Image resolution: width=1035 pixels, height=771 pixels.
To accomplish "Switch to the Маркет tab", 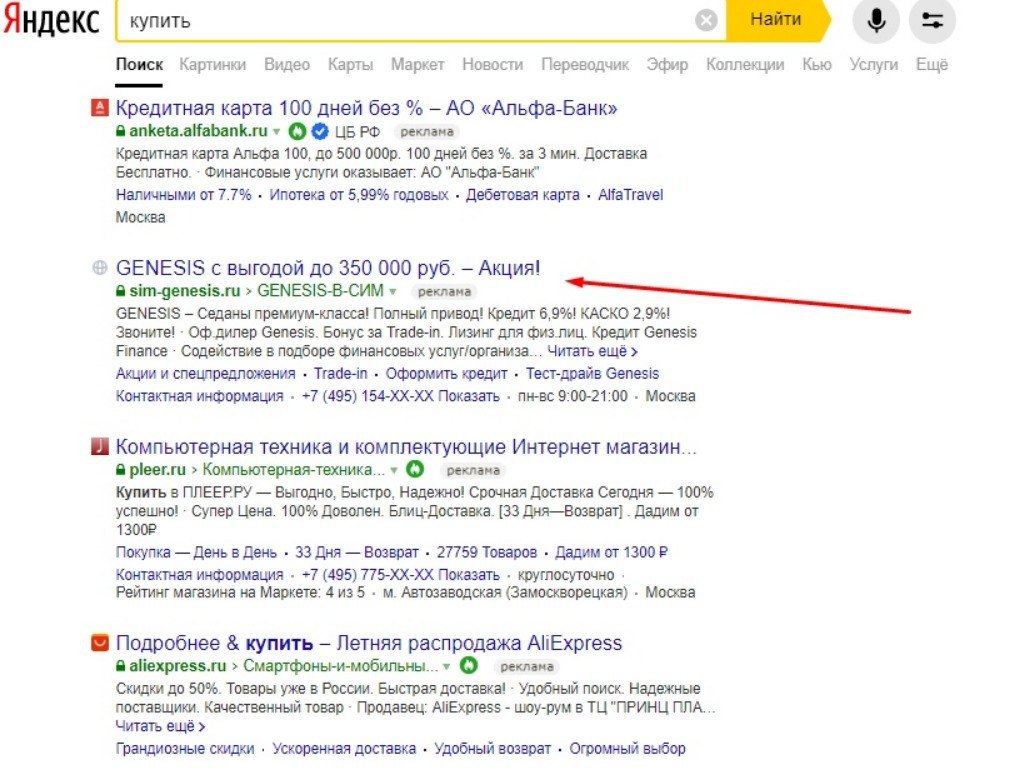I will point(417,64).
